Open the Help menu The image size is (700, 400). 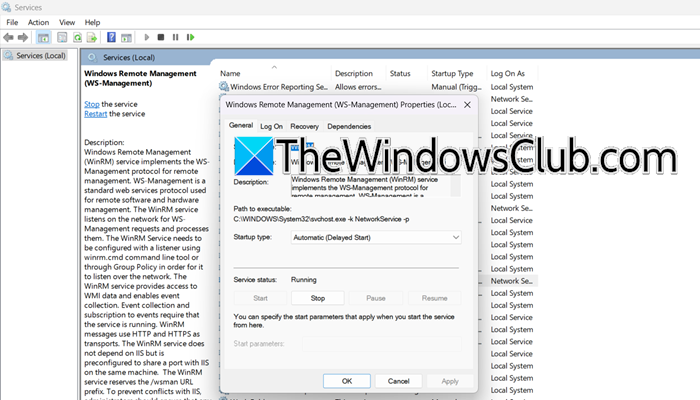(92, 22)
